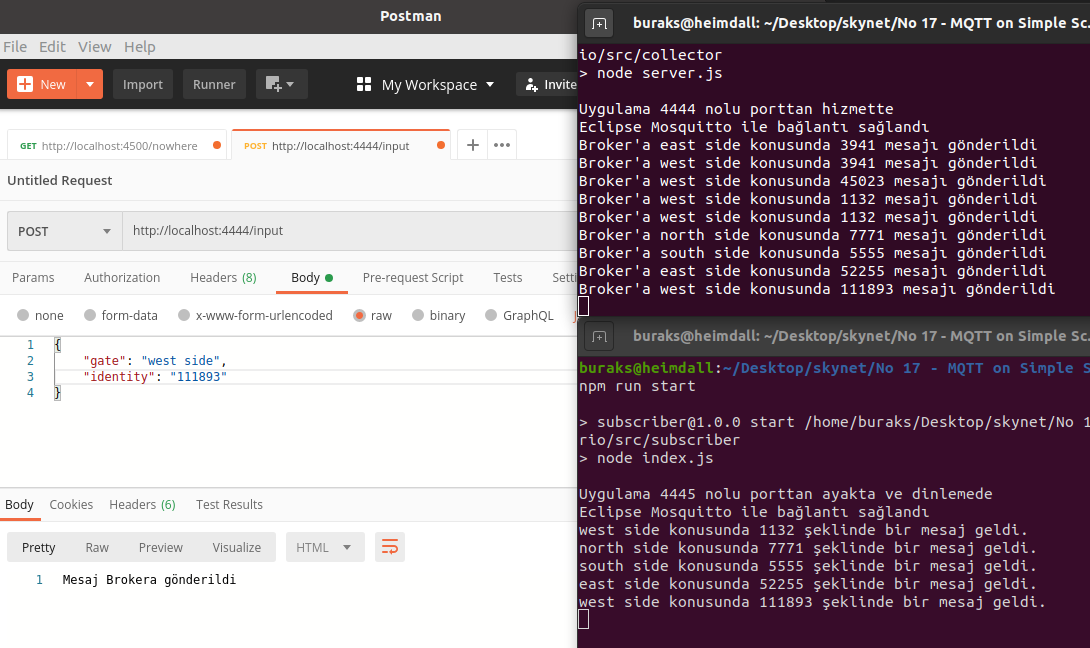This screenshot has width=1090, height=648.
Task: Select the GraphQL radio option
Action: (x=491, y=315)
